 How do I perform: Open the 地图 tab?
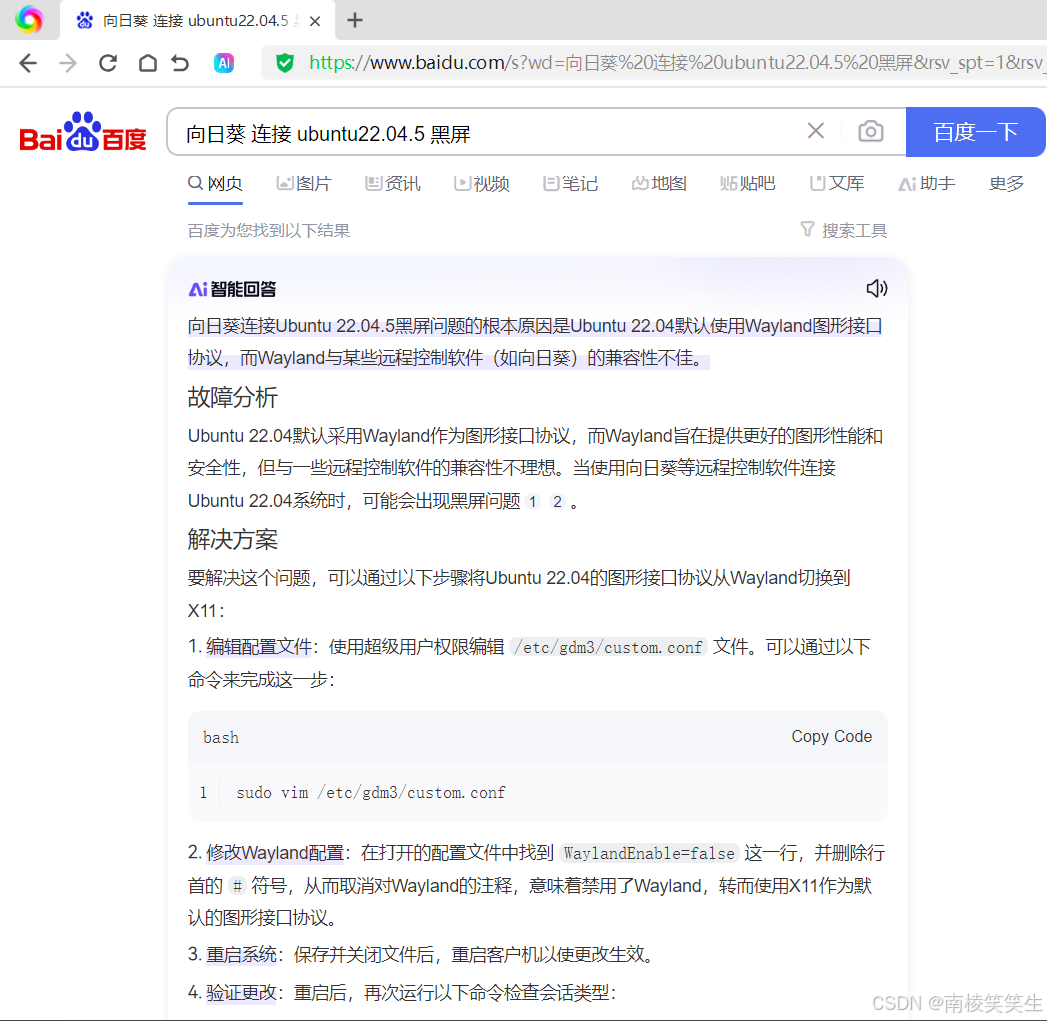pyautogui.click(x=659, y=183)
